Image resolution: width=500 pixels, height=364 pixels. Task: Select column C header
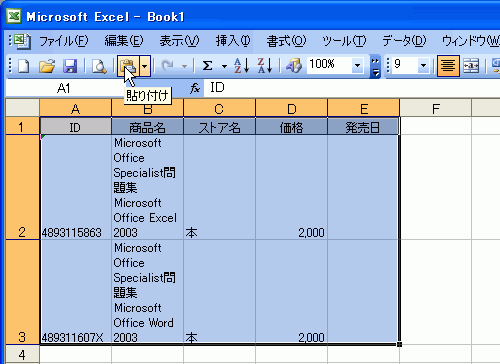219,109
